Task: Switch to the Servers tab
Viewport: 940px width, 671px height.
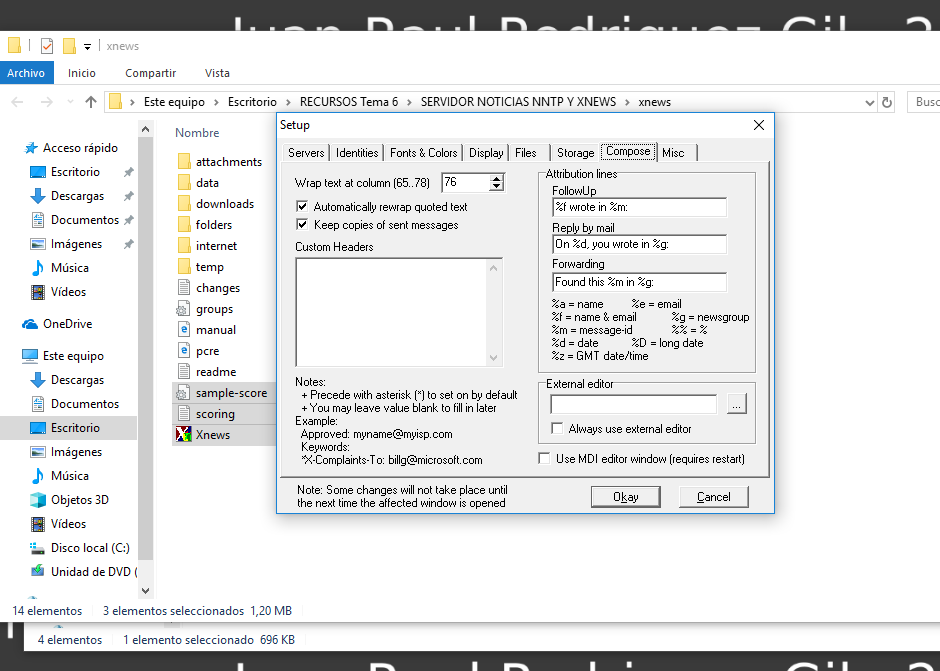Action: tap(306, 153)
